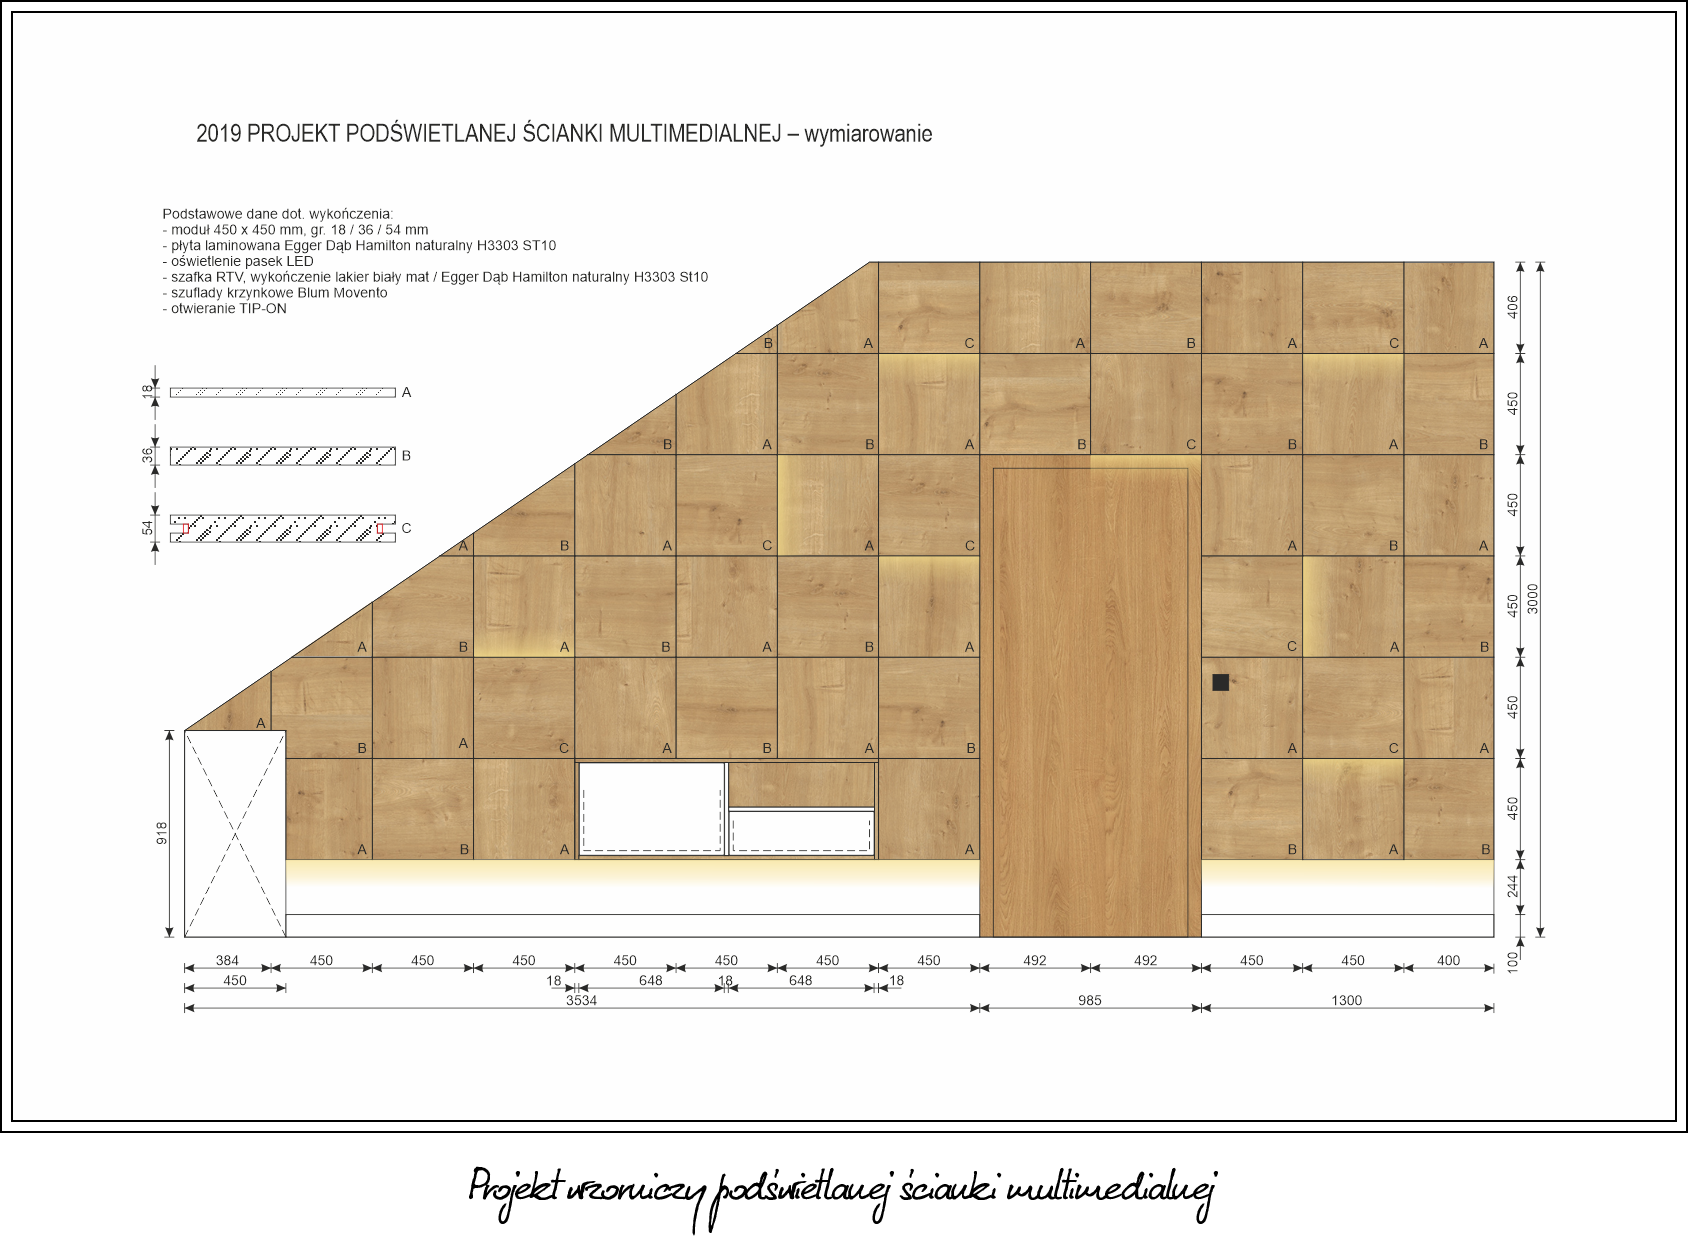Select the tall oak door panel
Image resolution: width=1688 pixels, height=1249 pixels.
point(1090,701)
